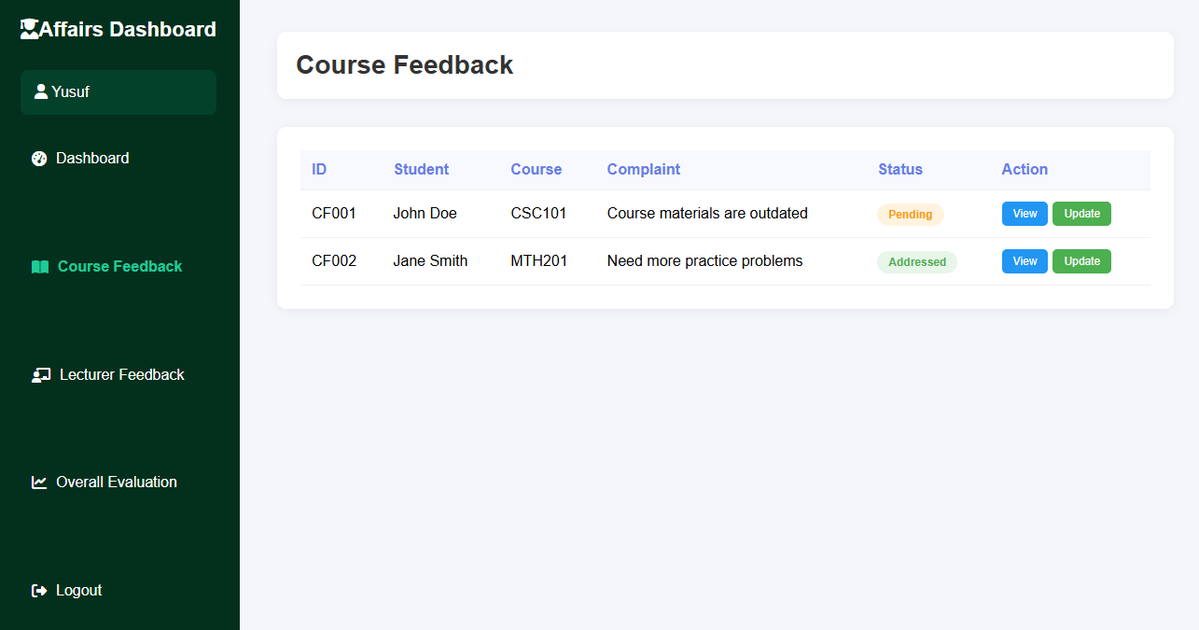1199x630 pixels.
Task: Click the Yusuf user profile card
Action: (x=119, y=93)
